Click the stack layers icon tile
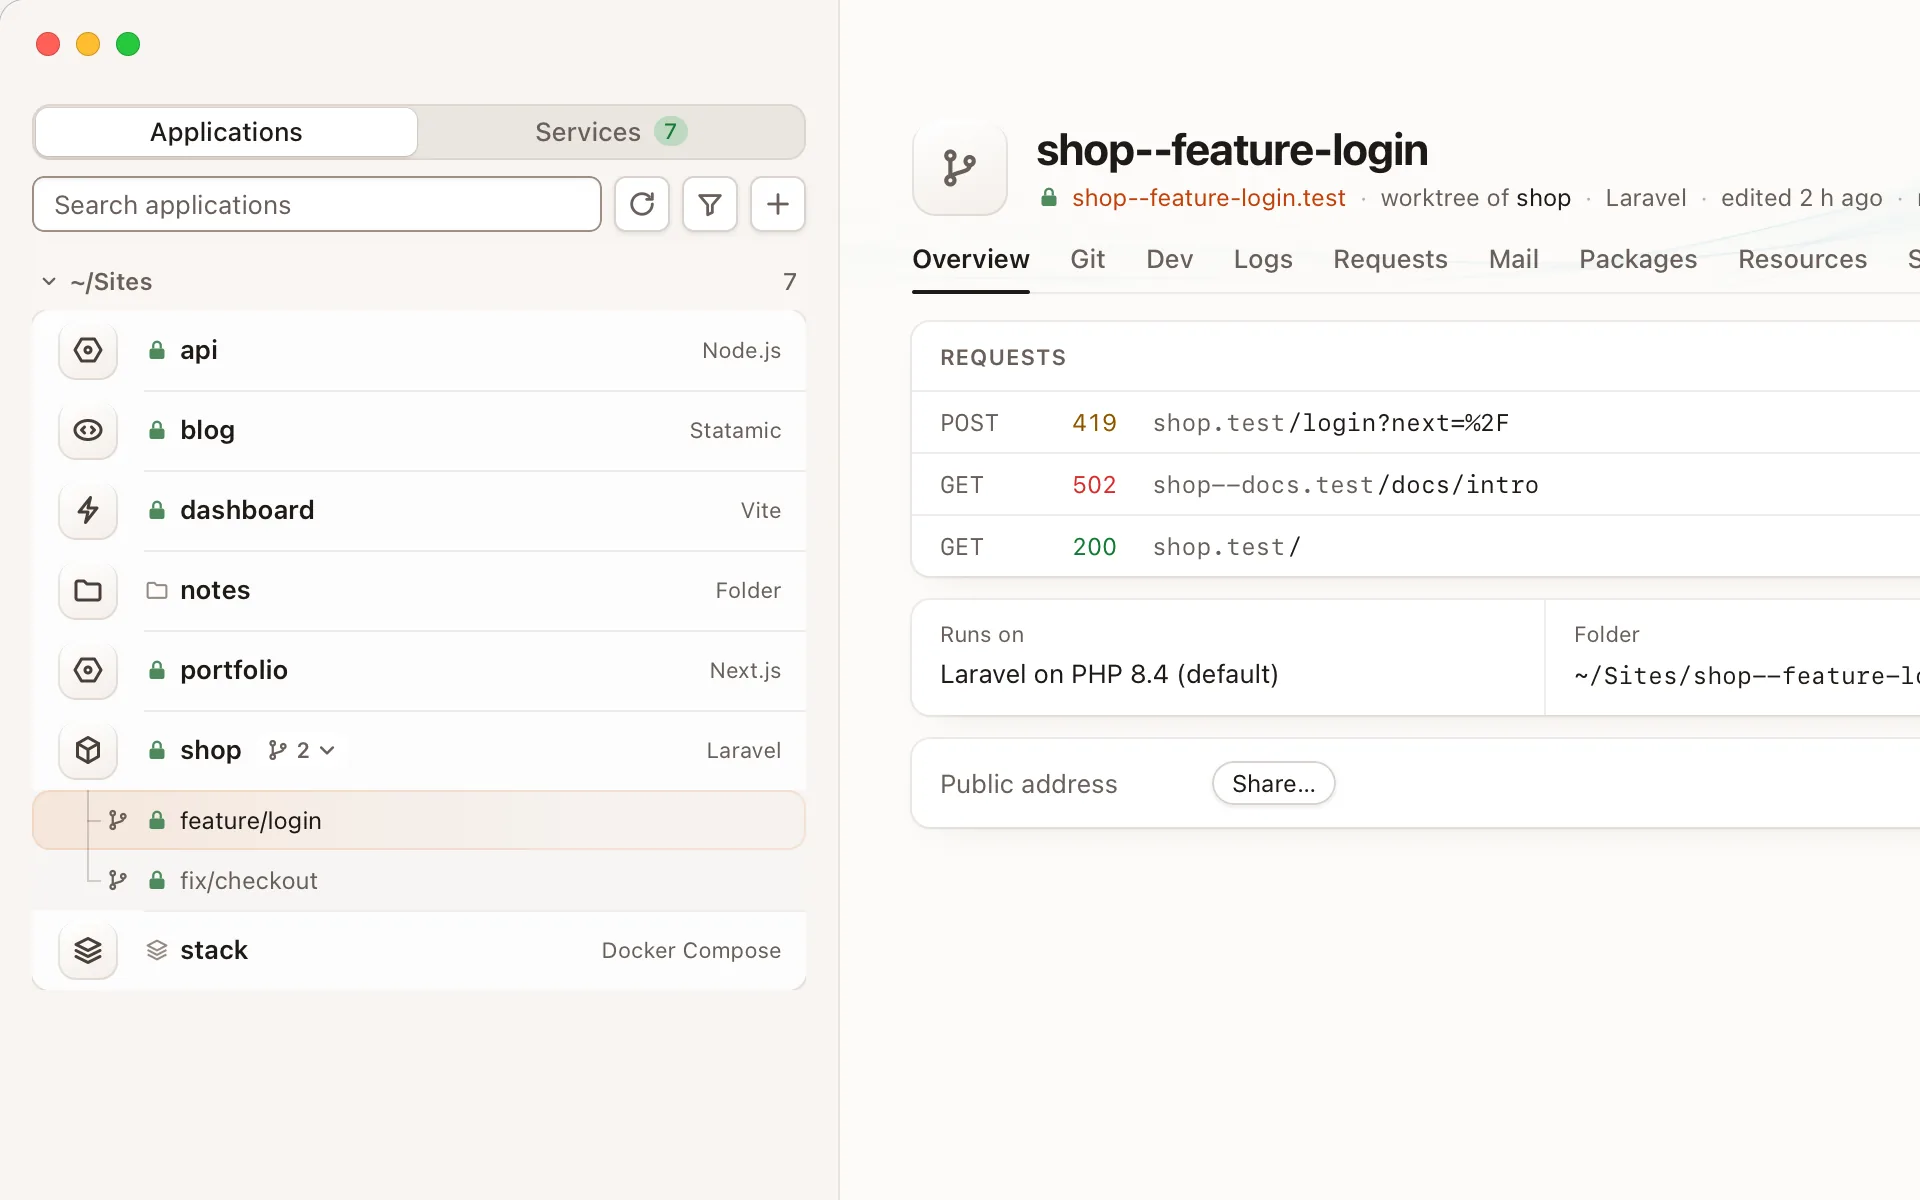Image resolution: width=1920 pixels, height=1200 pixels. pyautogui.click(x=88, y=950)
